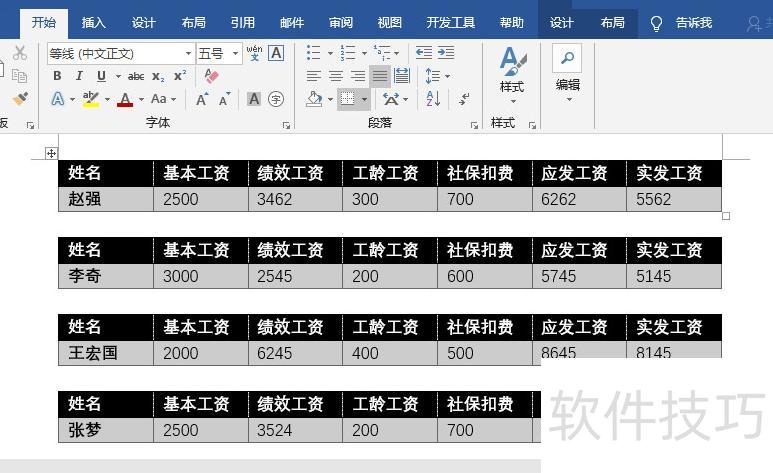Increase paragraph indent
The width and height of the screenshot is (773, 473).
pos(446,53)
